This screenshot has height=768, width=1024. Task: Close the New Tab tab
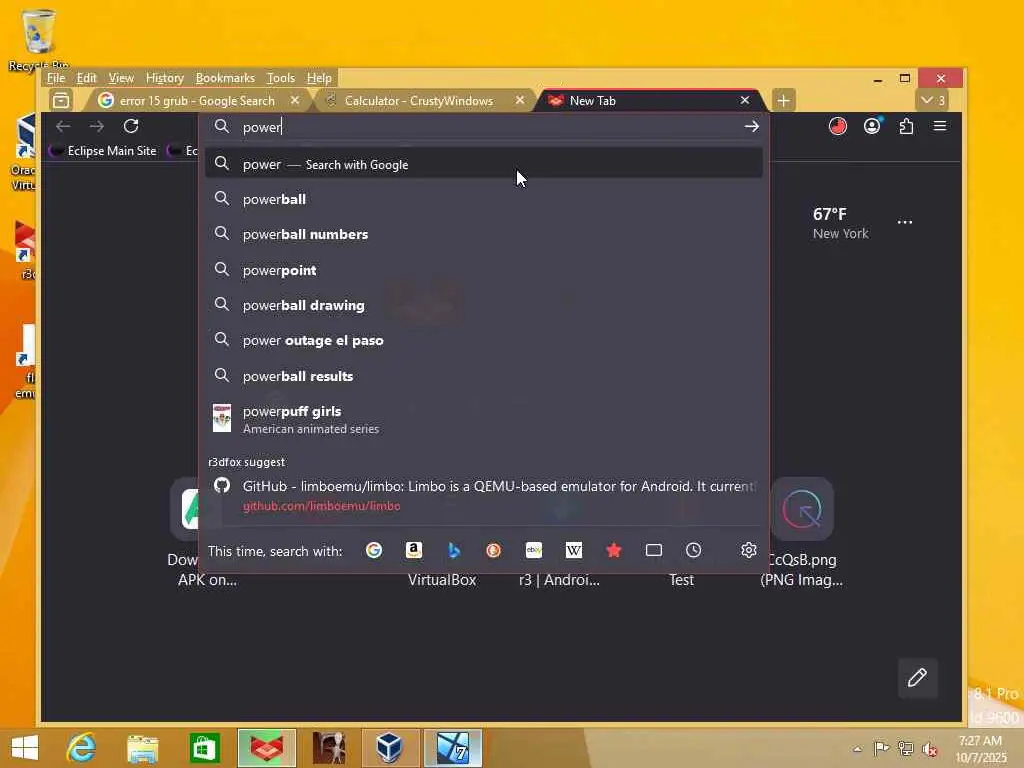pyautogui.click(x=744, y=100)
